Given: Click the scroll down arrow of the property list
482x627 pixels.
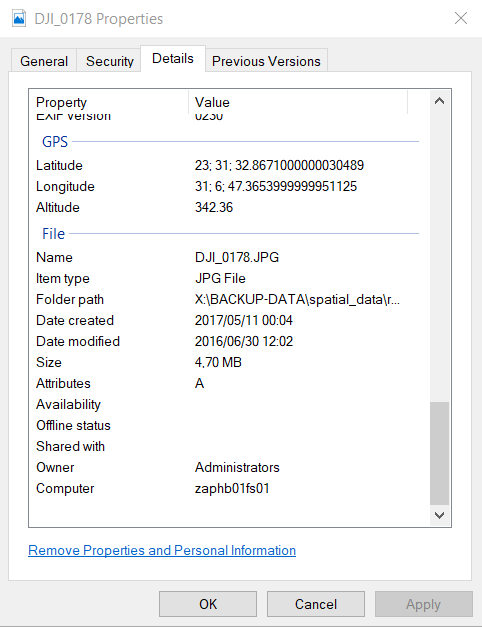Looking at the screenshot, I should (x=439, y=515).
